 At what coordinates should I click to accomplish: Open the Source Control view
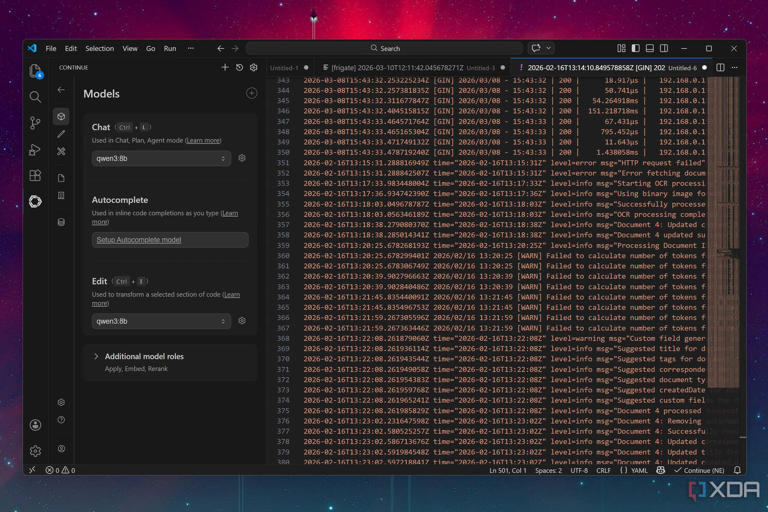point(35,123)
